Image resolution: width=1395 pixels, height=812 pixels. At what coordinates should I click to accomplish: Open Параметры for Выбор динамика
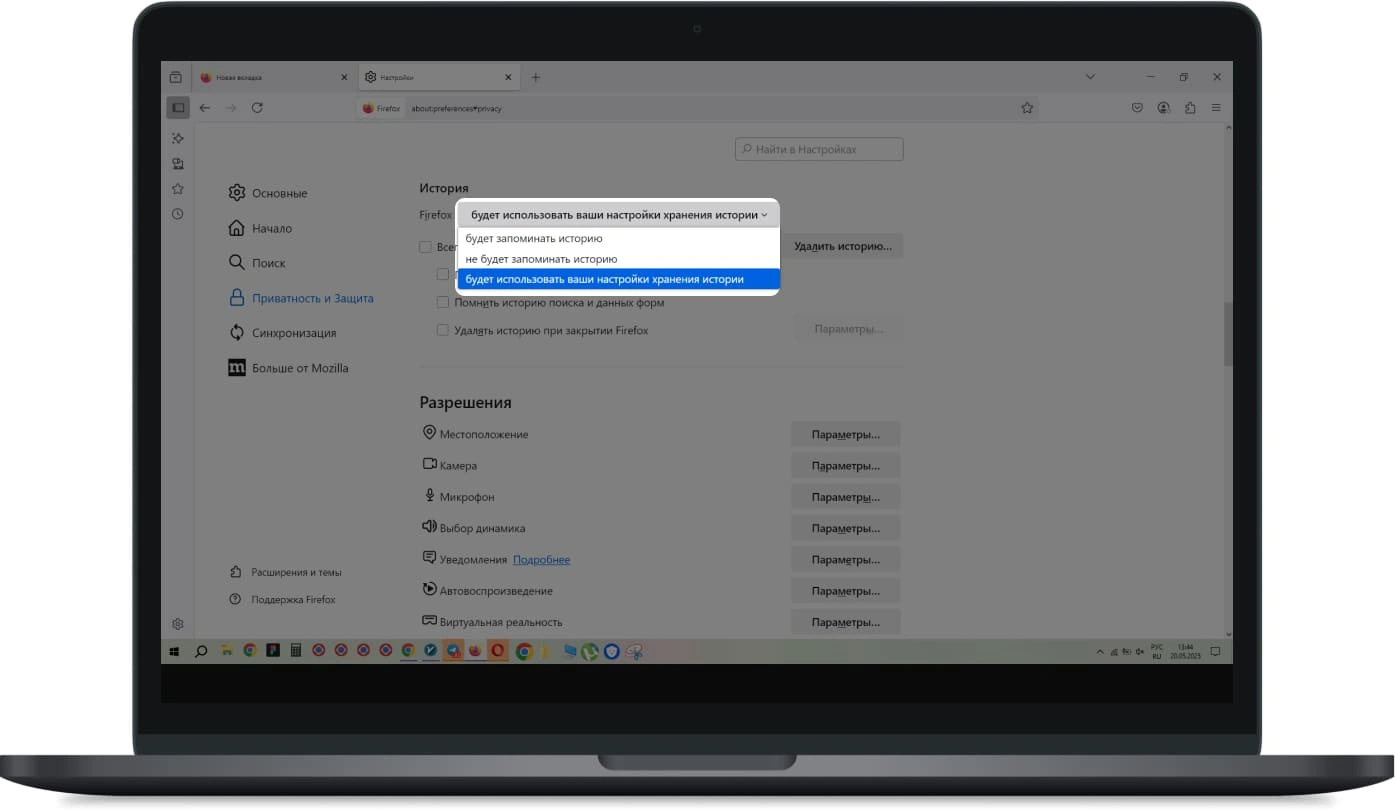[x=846, y=528]
